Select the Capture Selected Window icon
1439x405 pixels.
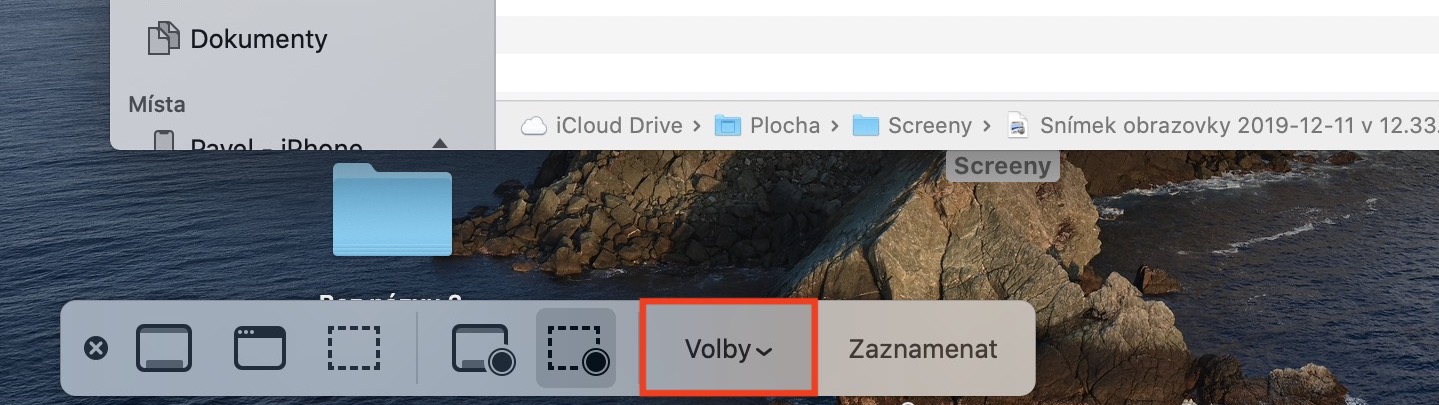[x=260, y=349]
